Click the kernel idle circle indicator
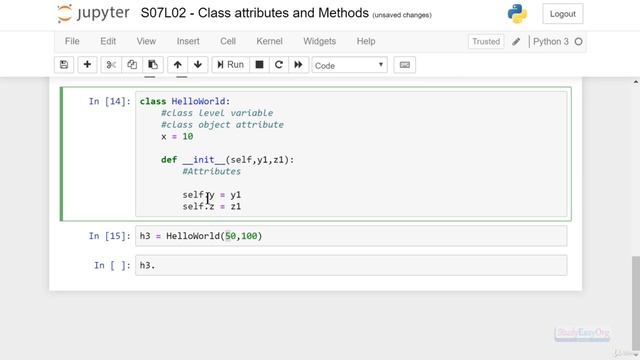This screenshot has width=640, height=360. click(578, 42)
